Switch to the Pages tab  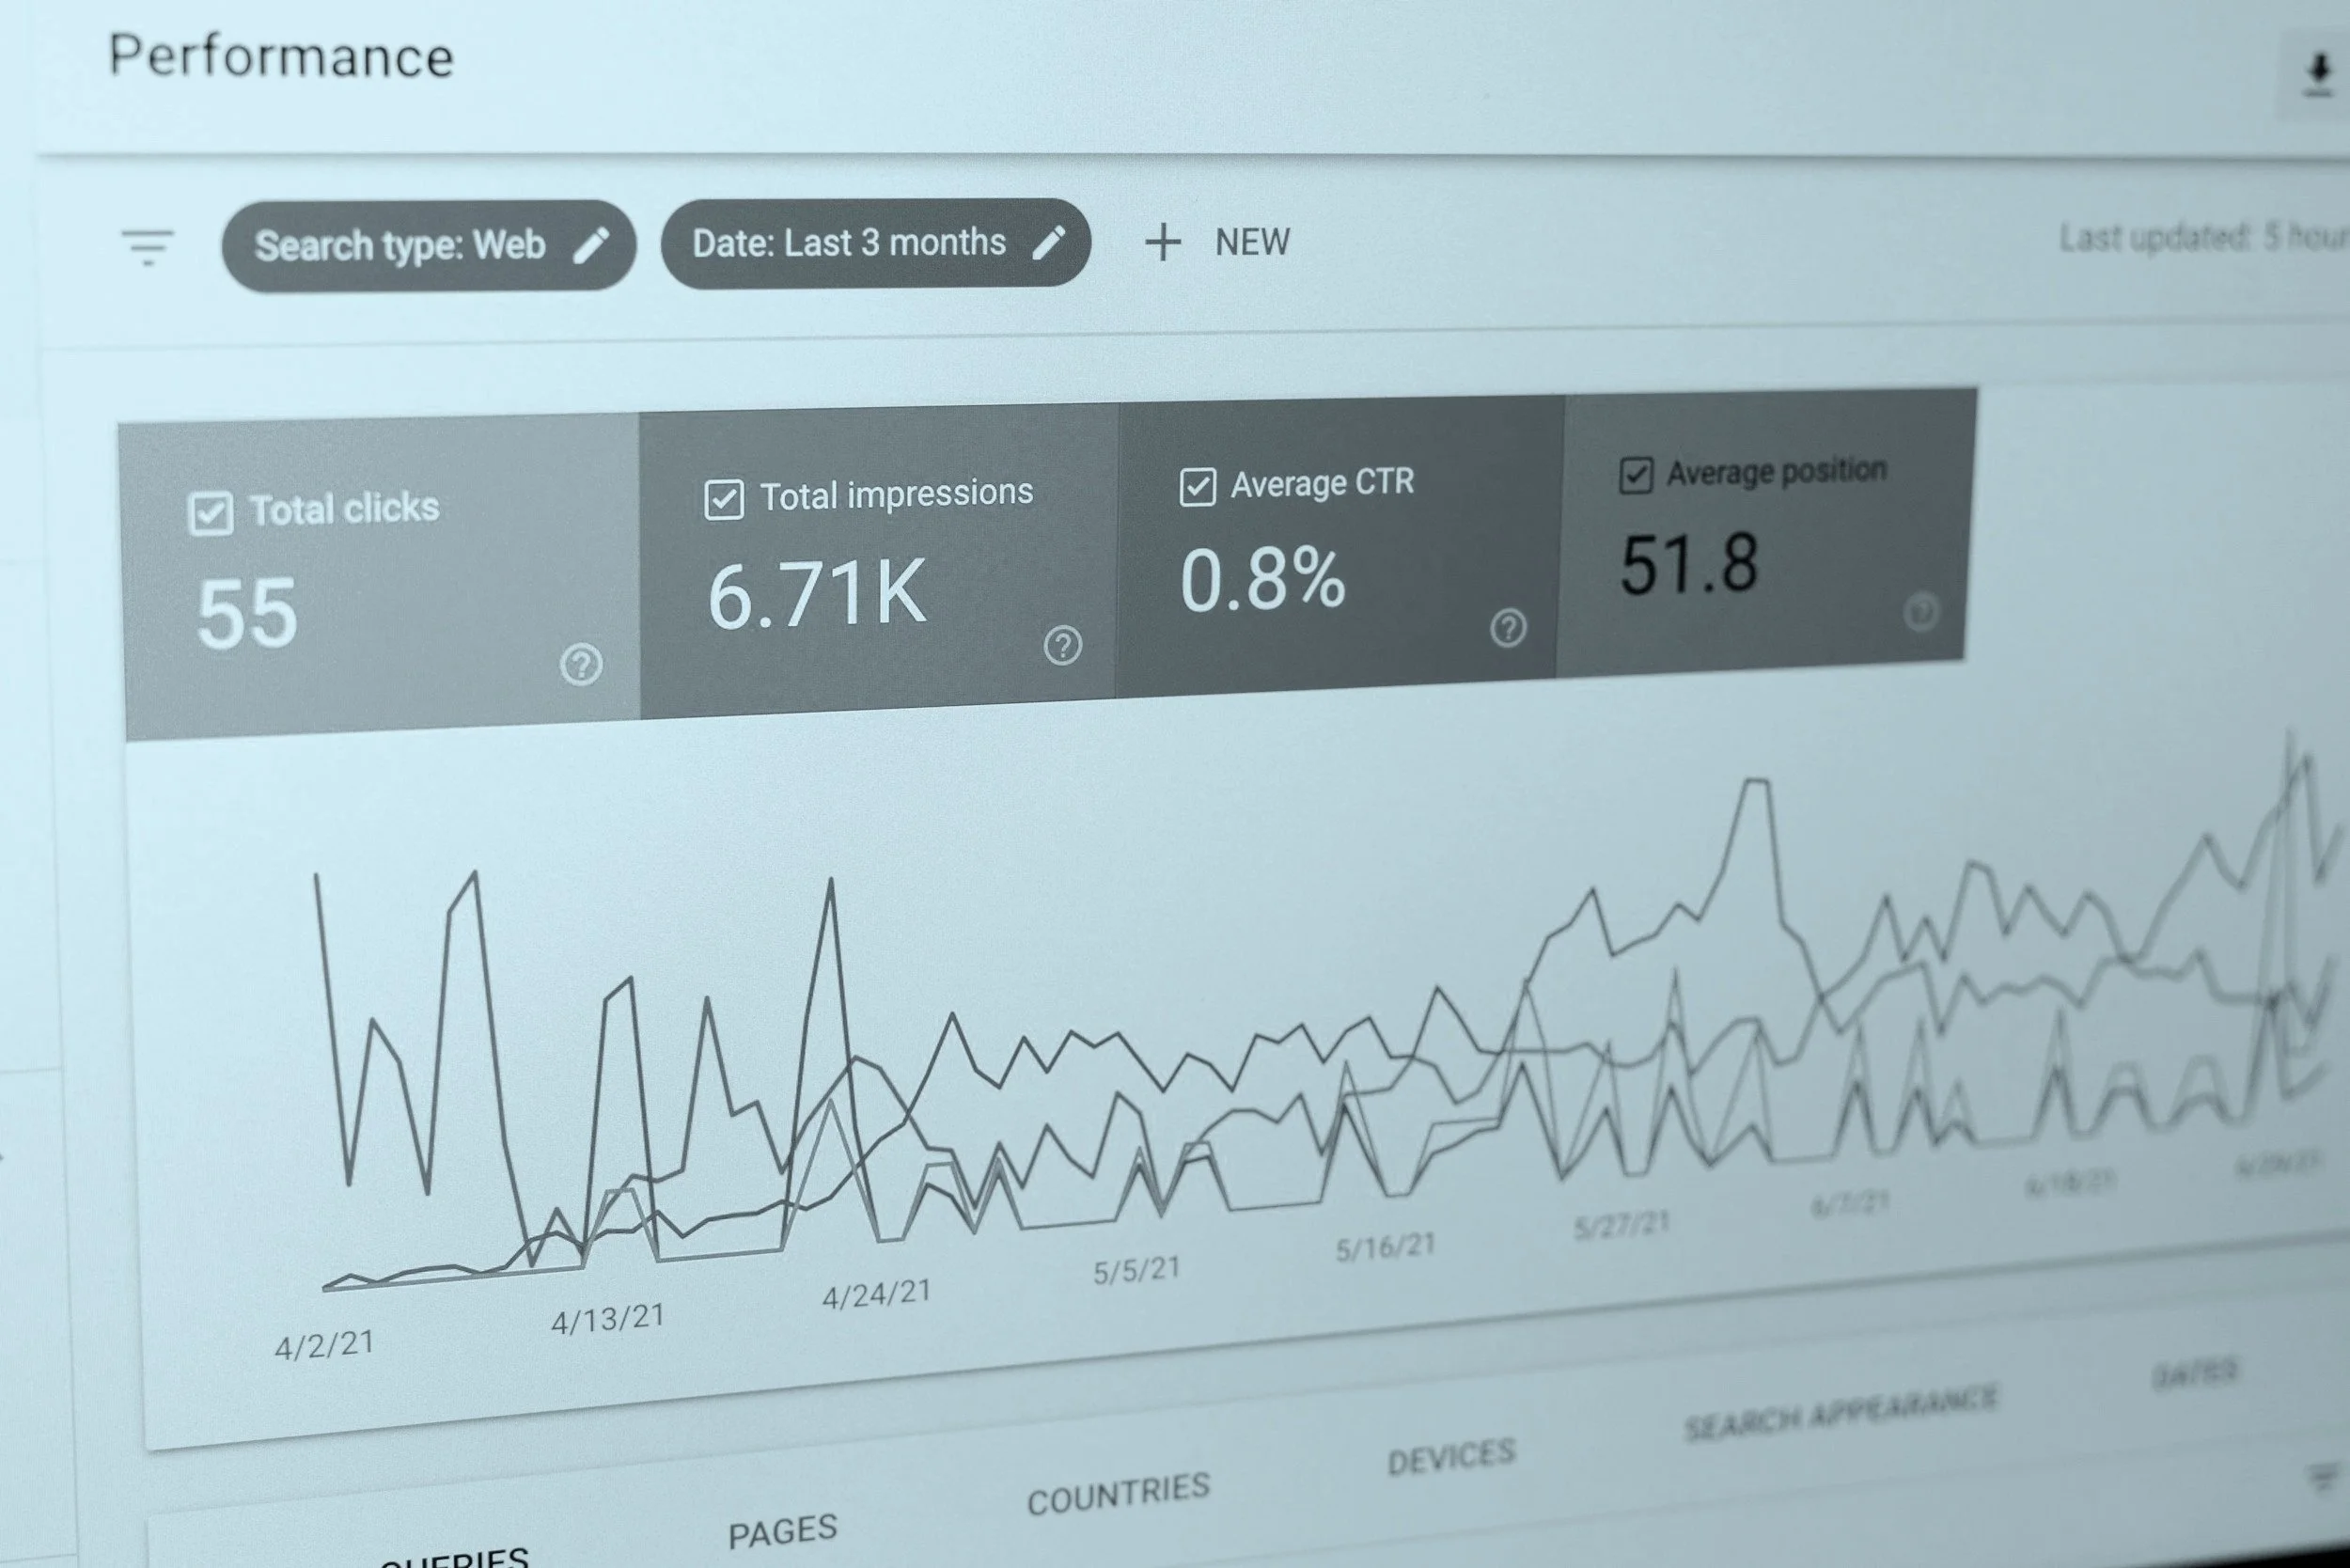click(782, 1531)
